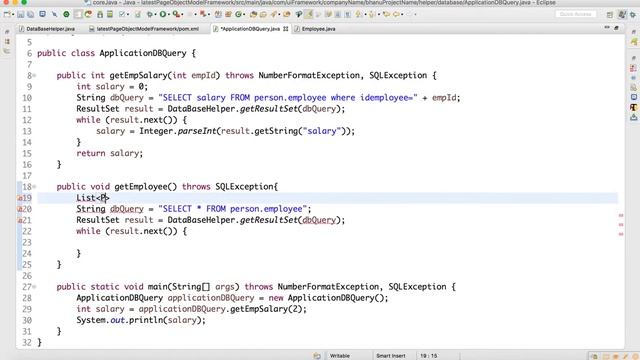Open the Debug configurations dropdown arrow

tap(156, 14)
